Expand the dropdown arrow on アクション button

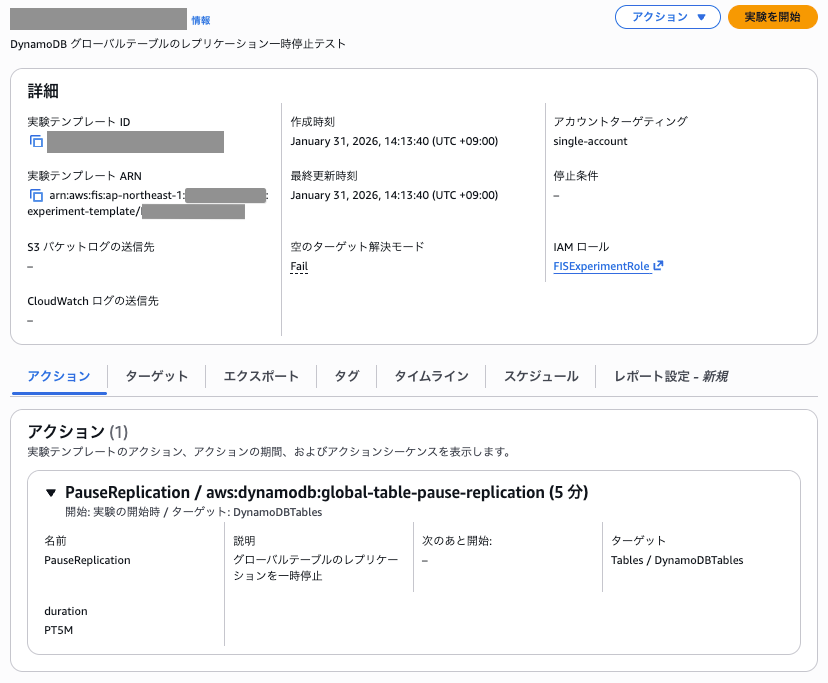point(699,17)
